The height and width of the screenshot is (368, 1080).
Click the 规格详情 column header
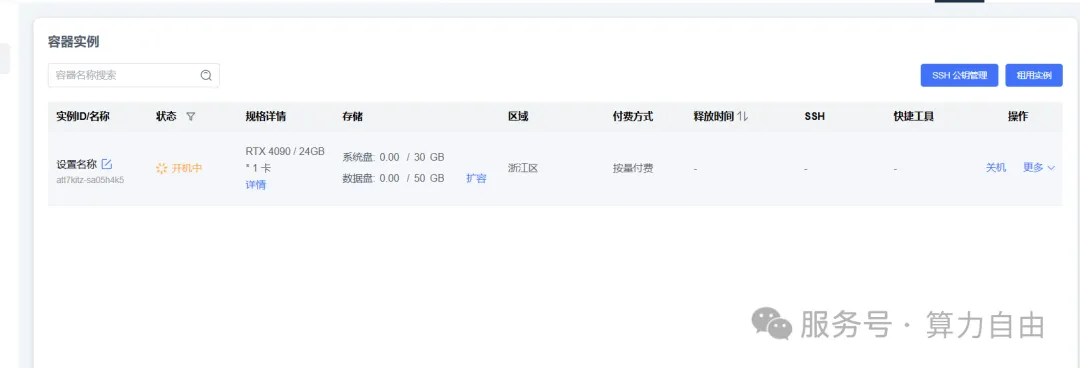266,117
